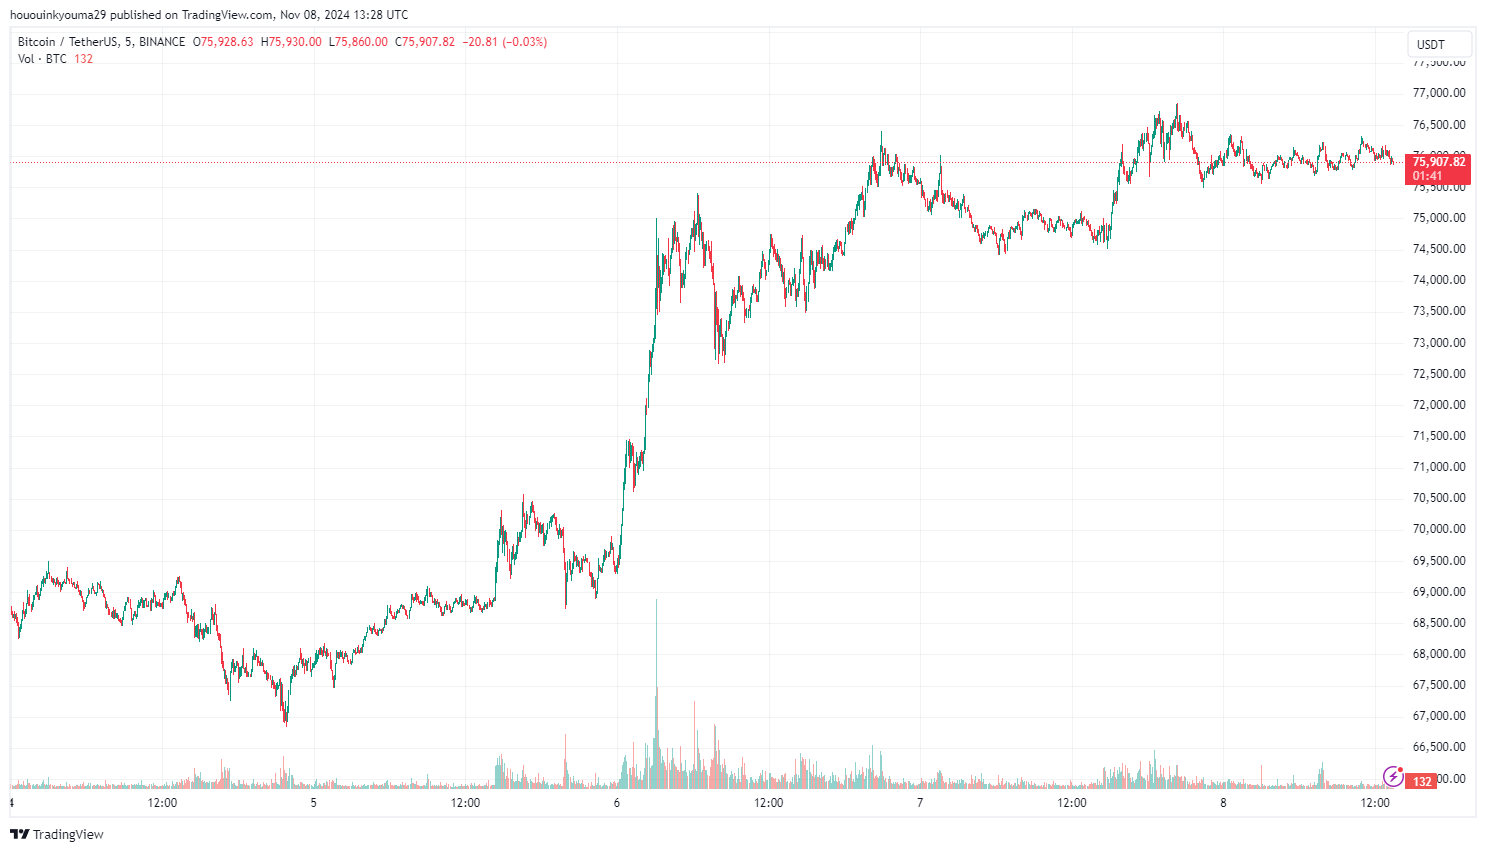Click the 72,000.00 price axis label
This screenshot has width=1486, height=852.
(1439, 405)
